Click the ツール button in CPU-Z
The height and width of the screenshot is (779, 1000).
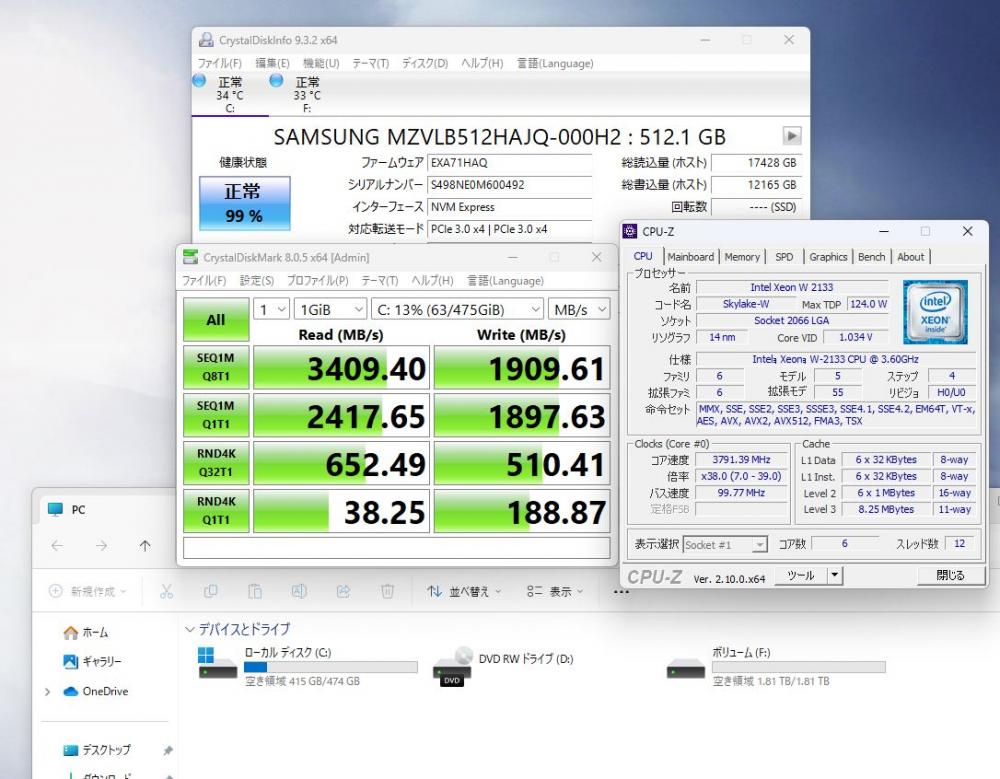click(x=801, y=575)
